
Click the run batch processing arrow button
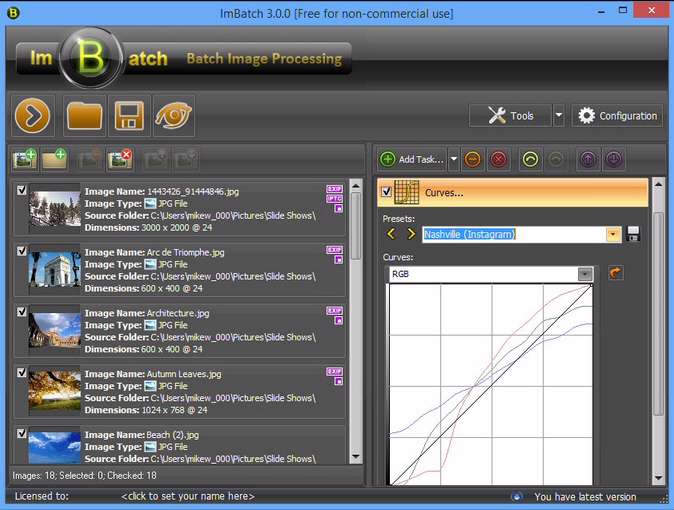click(34, 116)
